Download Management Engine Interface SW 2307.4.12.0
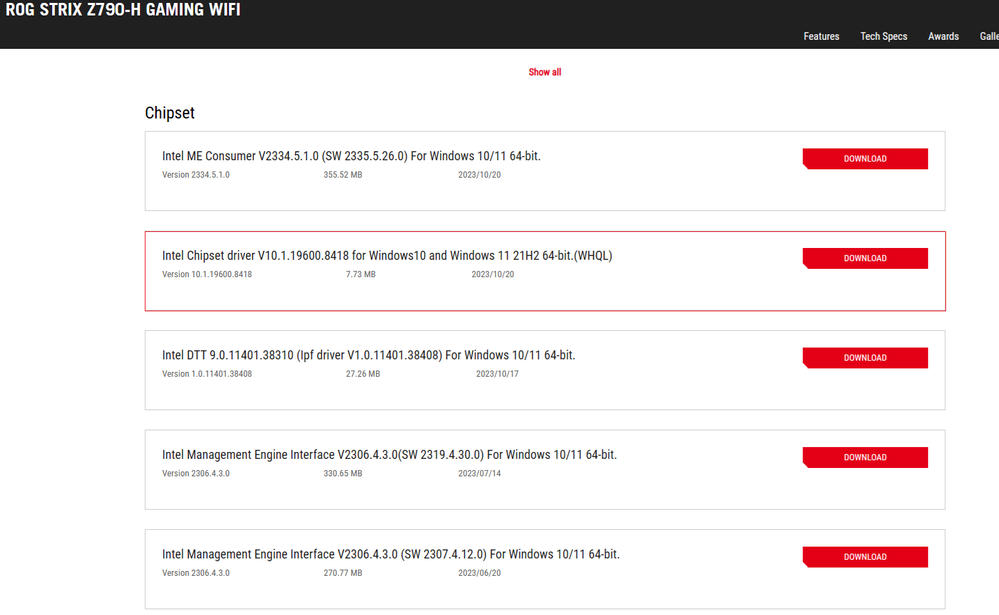Viewport: 999px width, 615px height. click(865, 556)
